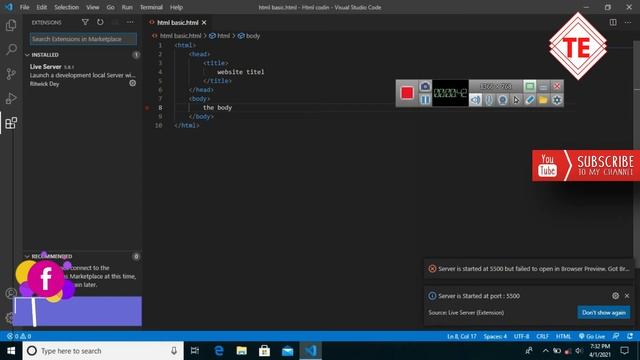Select the html basic.html editor tab
The image size is (640, 360).
178,22
